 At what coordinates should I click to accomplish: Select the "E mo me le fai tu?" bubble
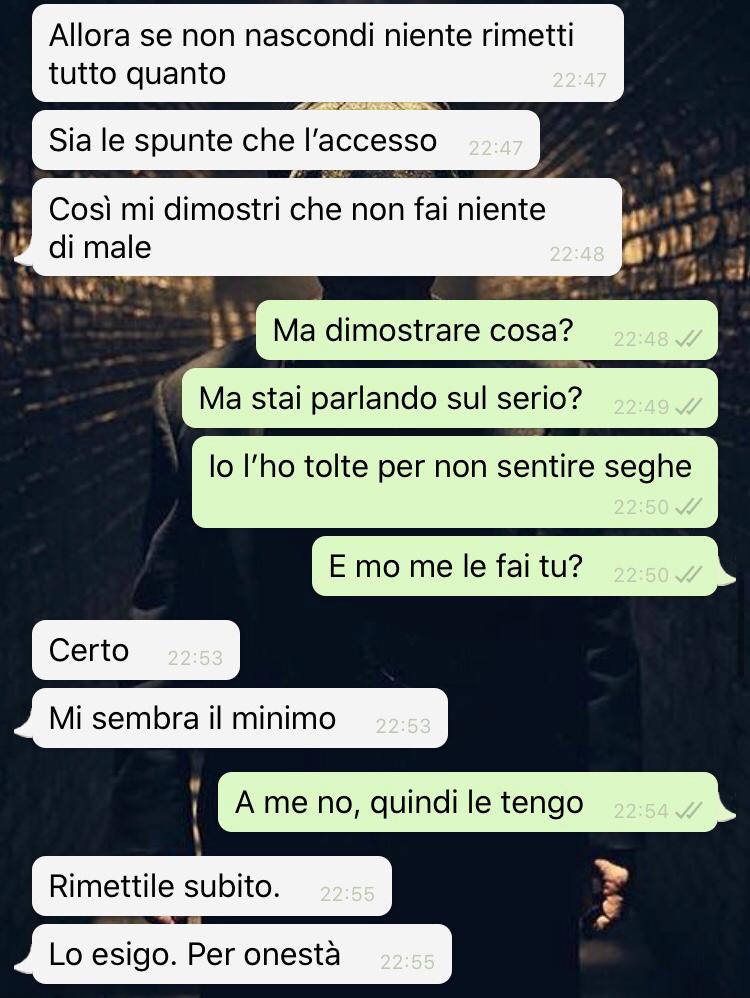(514, 566)
